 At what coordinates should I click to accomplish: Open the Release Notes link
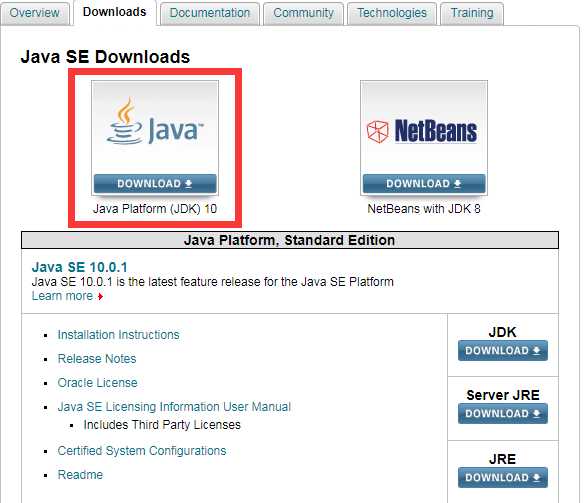pos(97,359)
